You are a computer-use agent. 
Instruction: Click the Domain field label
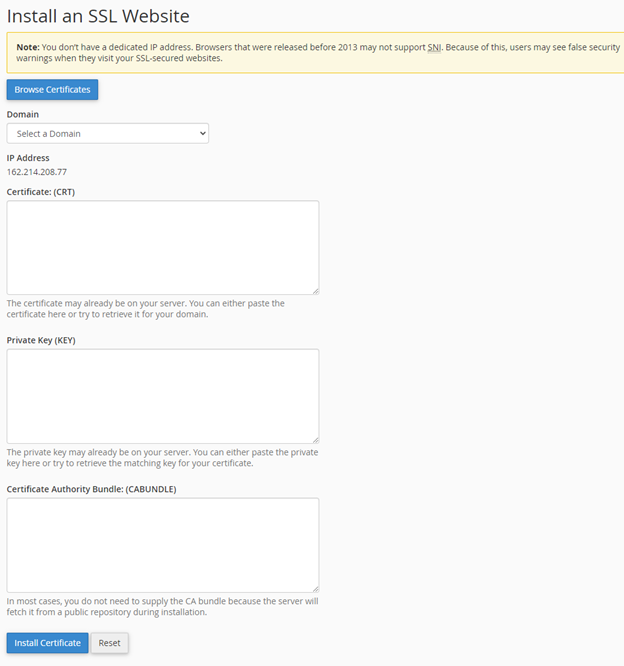click(23, 114)
